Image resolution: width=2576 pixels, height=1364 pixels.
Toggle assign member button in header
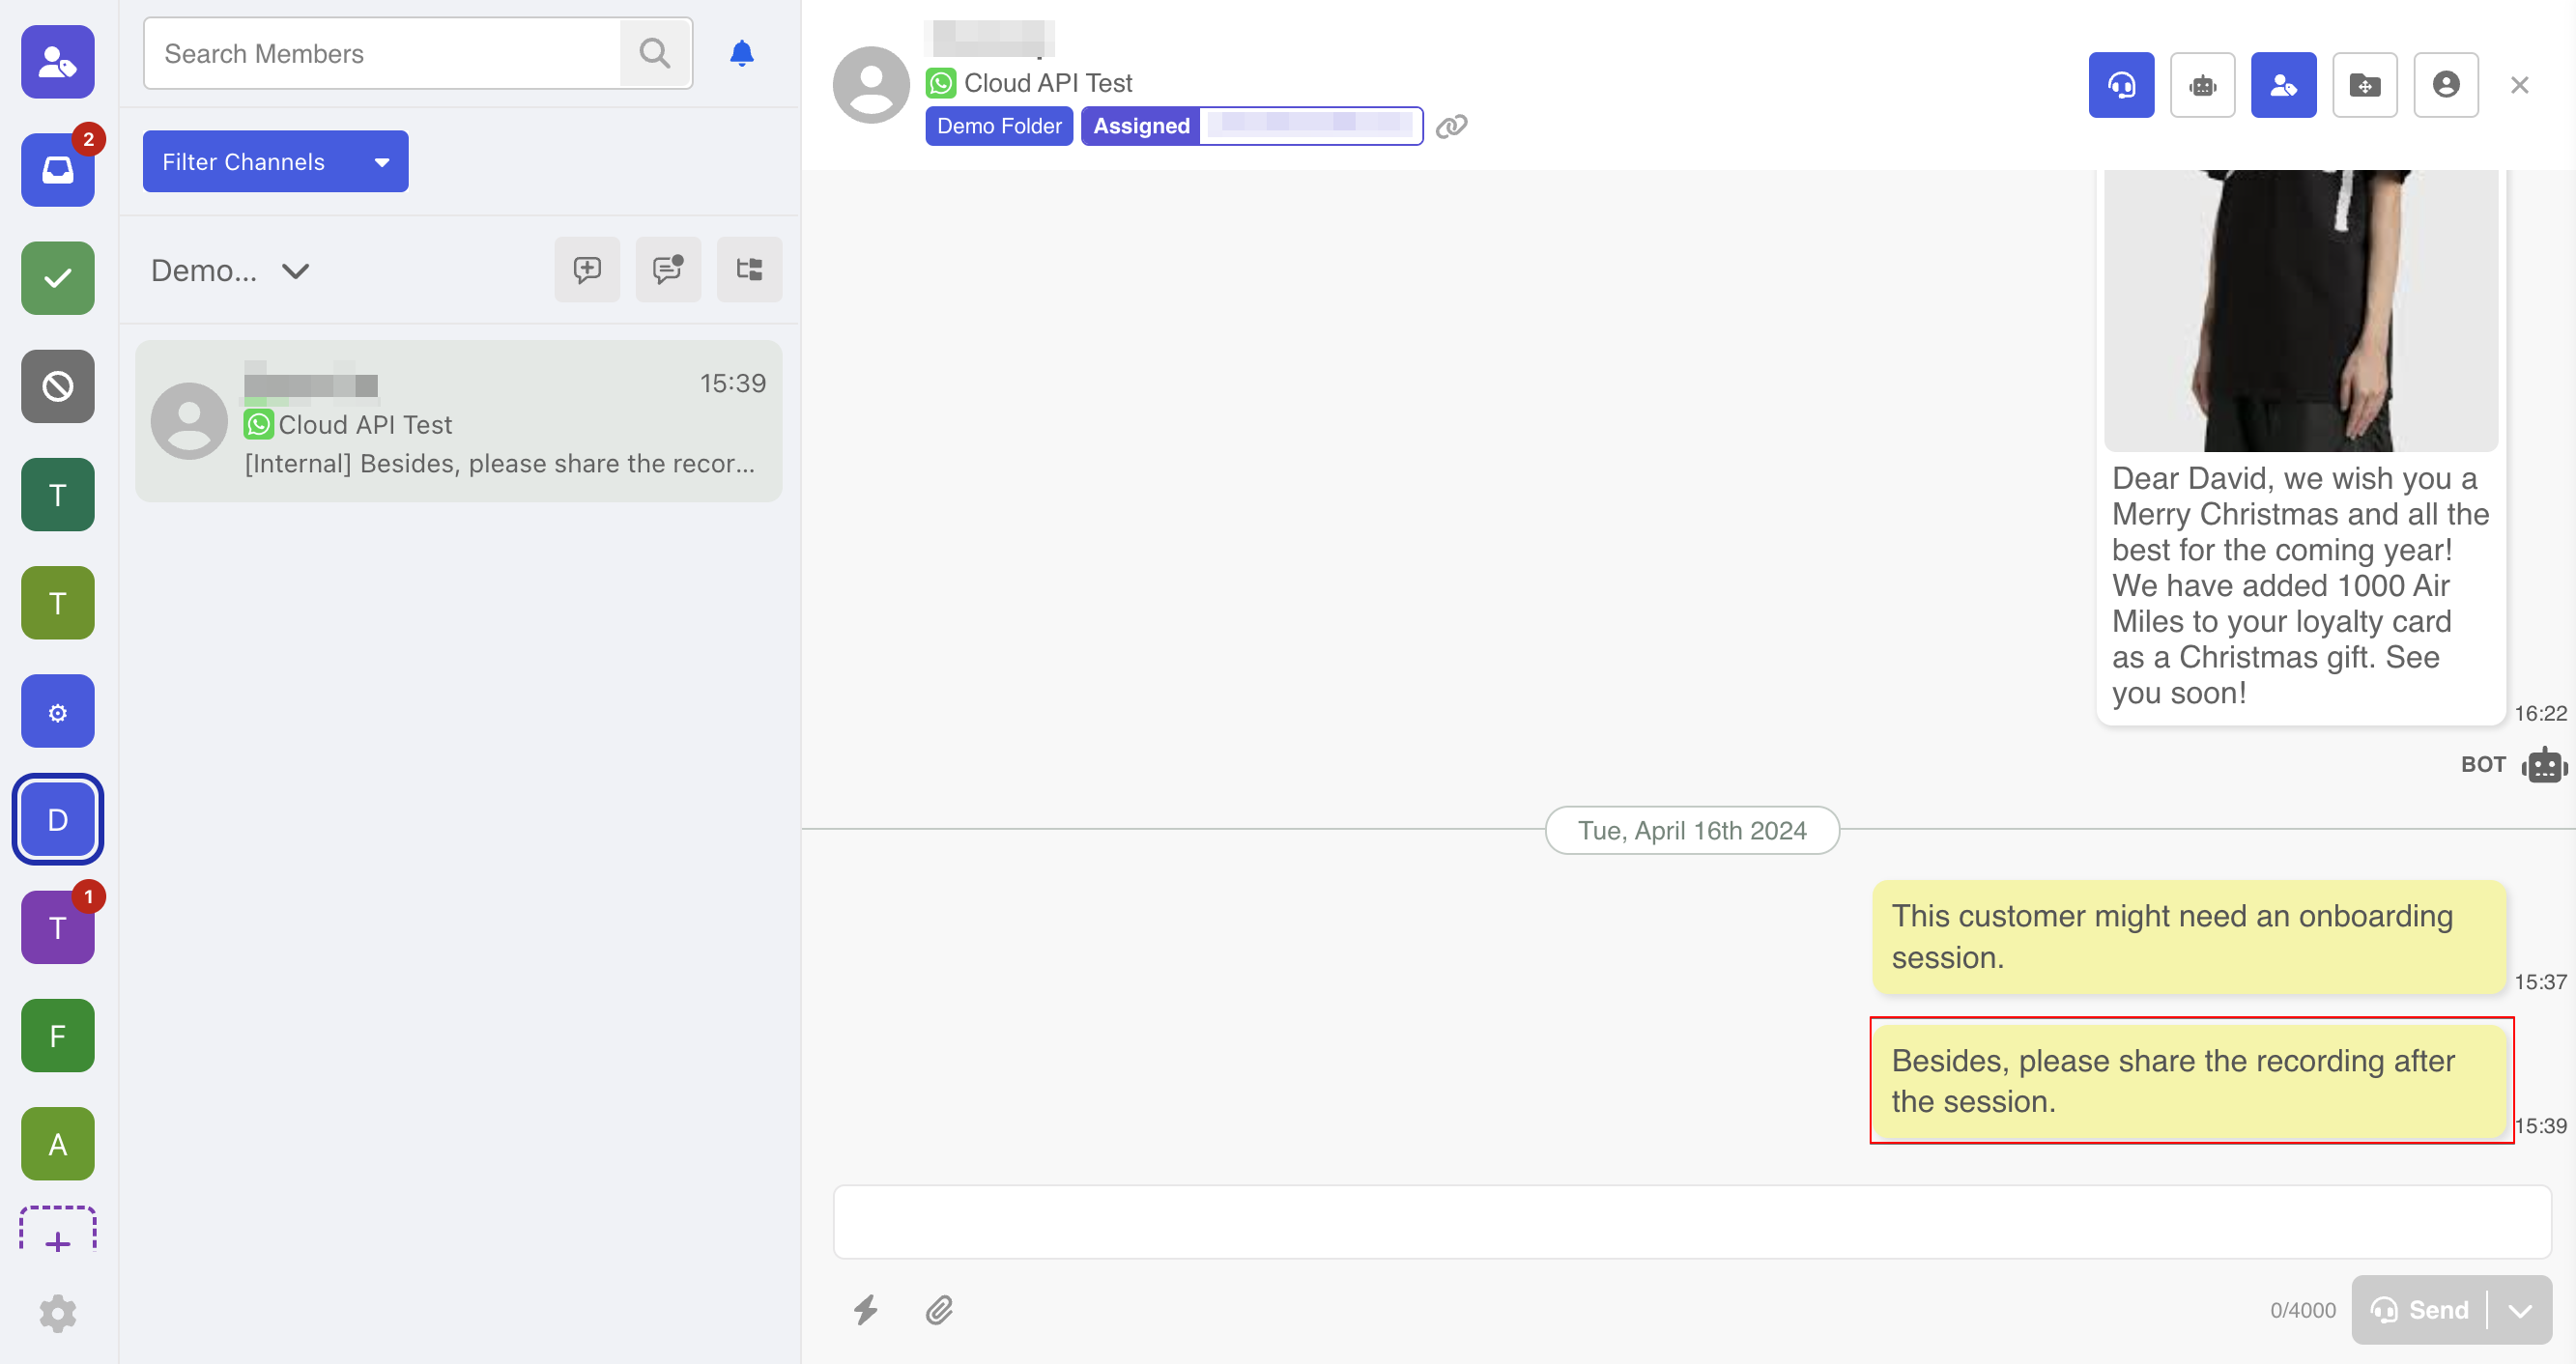tap(2282, 85)
